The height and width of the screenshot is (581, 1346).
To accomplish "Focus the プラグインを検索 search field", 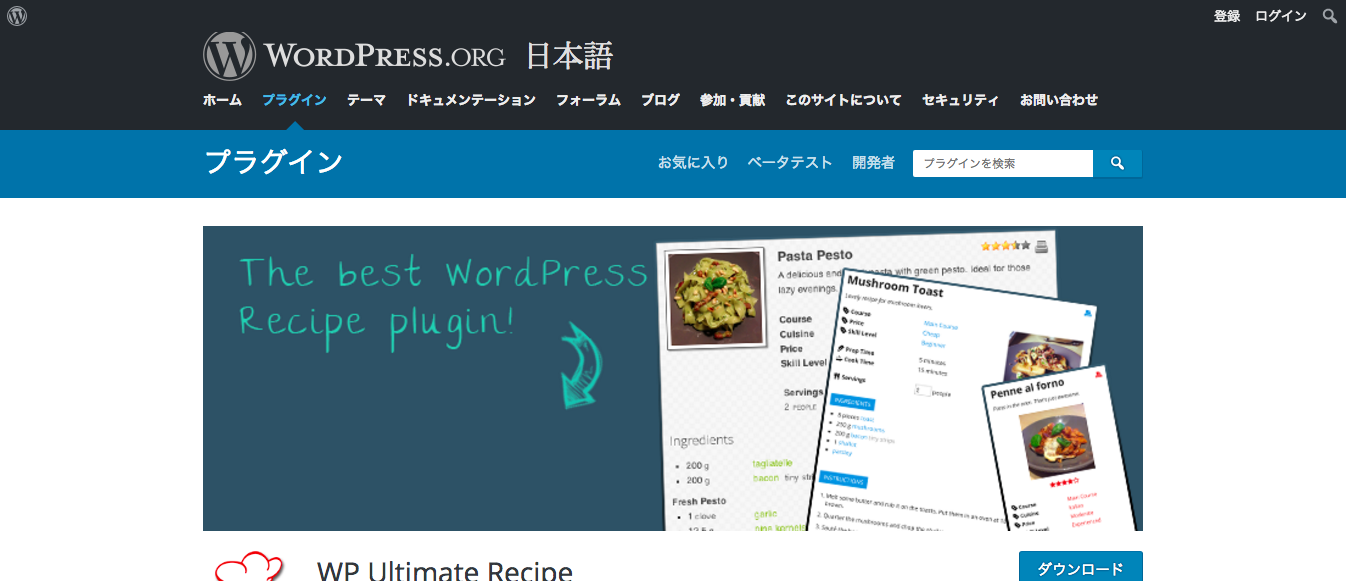I will 1003,163.
